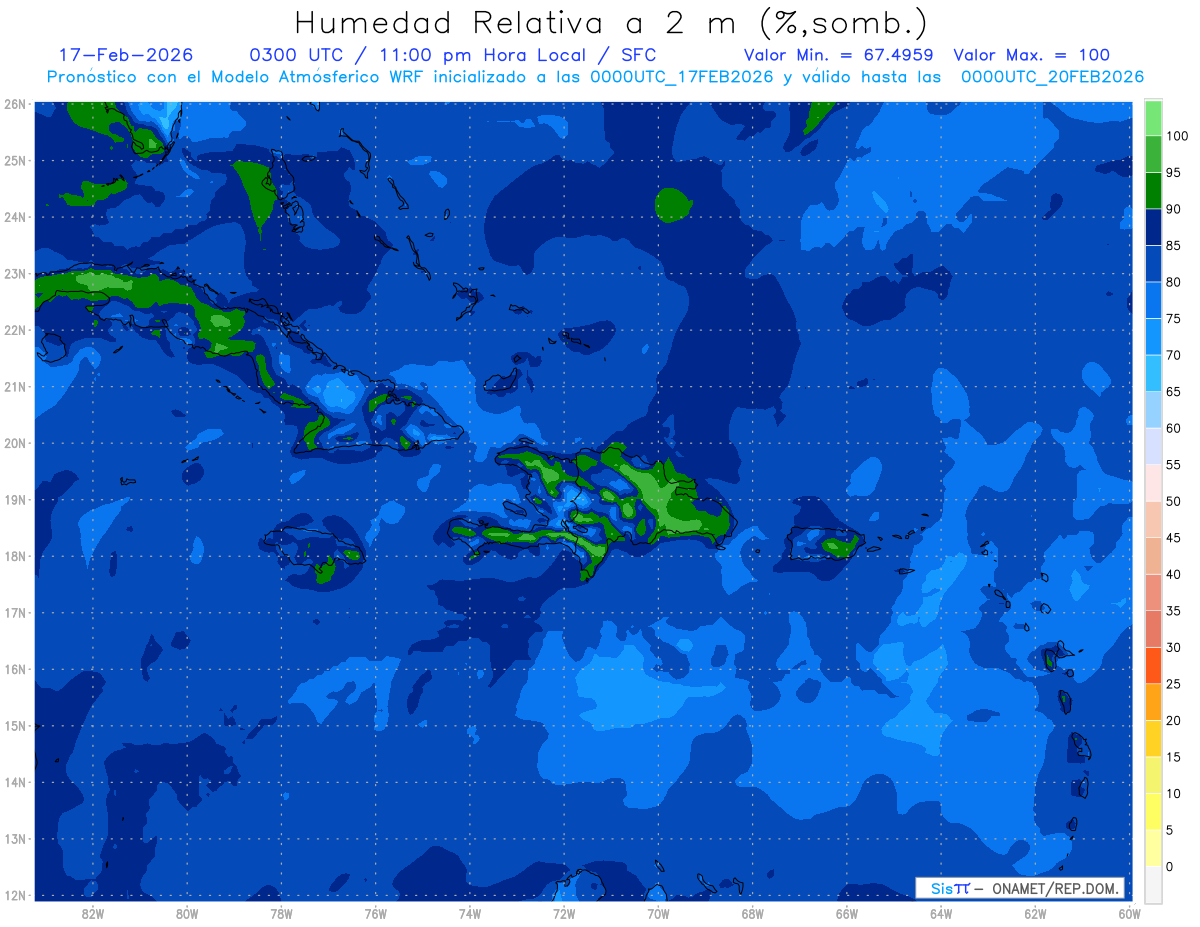Click the longitude label "64W"

[x=941, y=912]
